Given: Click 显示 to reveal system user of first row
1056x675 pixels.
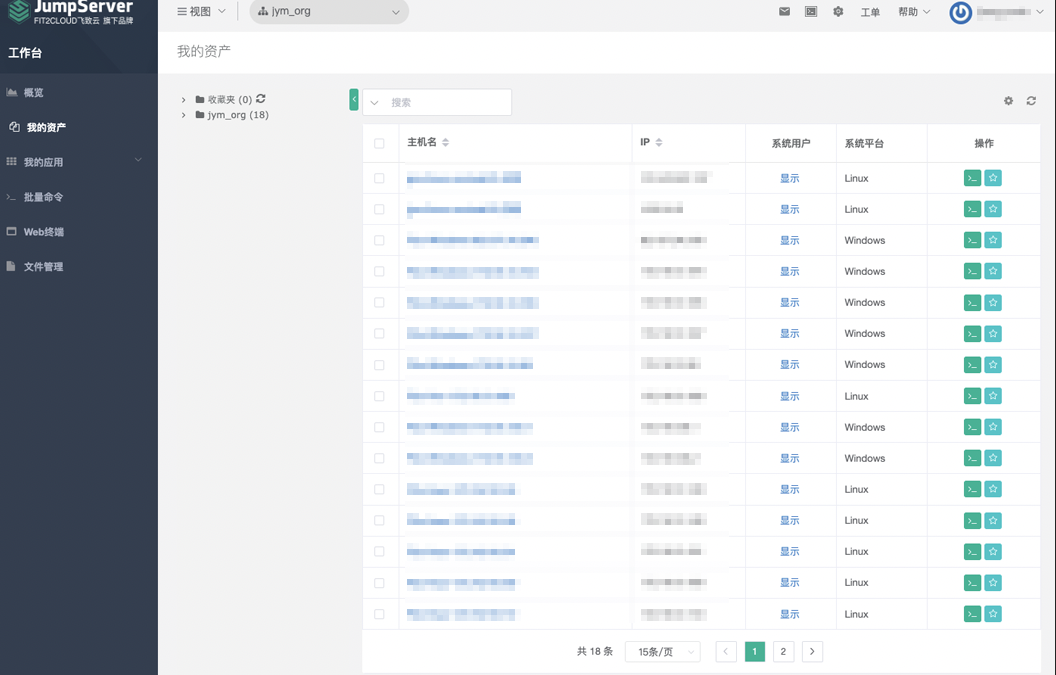Looking at the screenshot, I should pyautogui.click(x=788, y=177).
